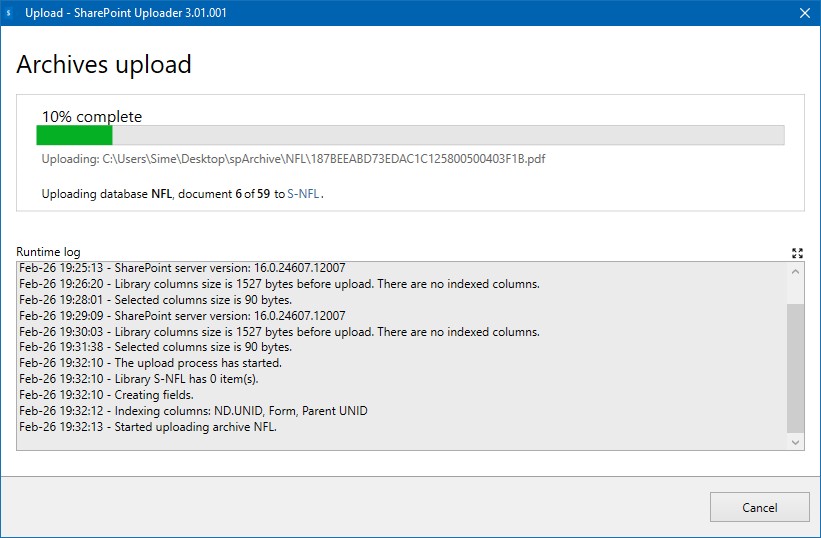
Task: Click the runtime log scrollbar thumb
Action: click(x=795, y=367)
